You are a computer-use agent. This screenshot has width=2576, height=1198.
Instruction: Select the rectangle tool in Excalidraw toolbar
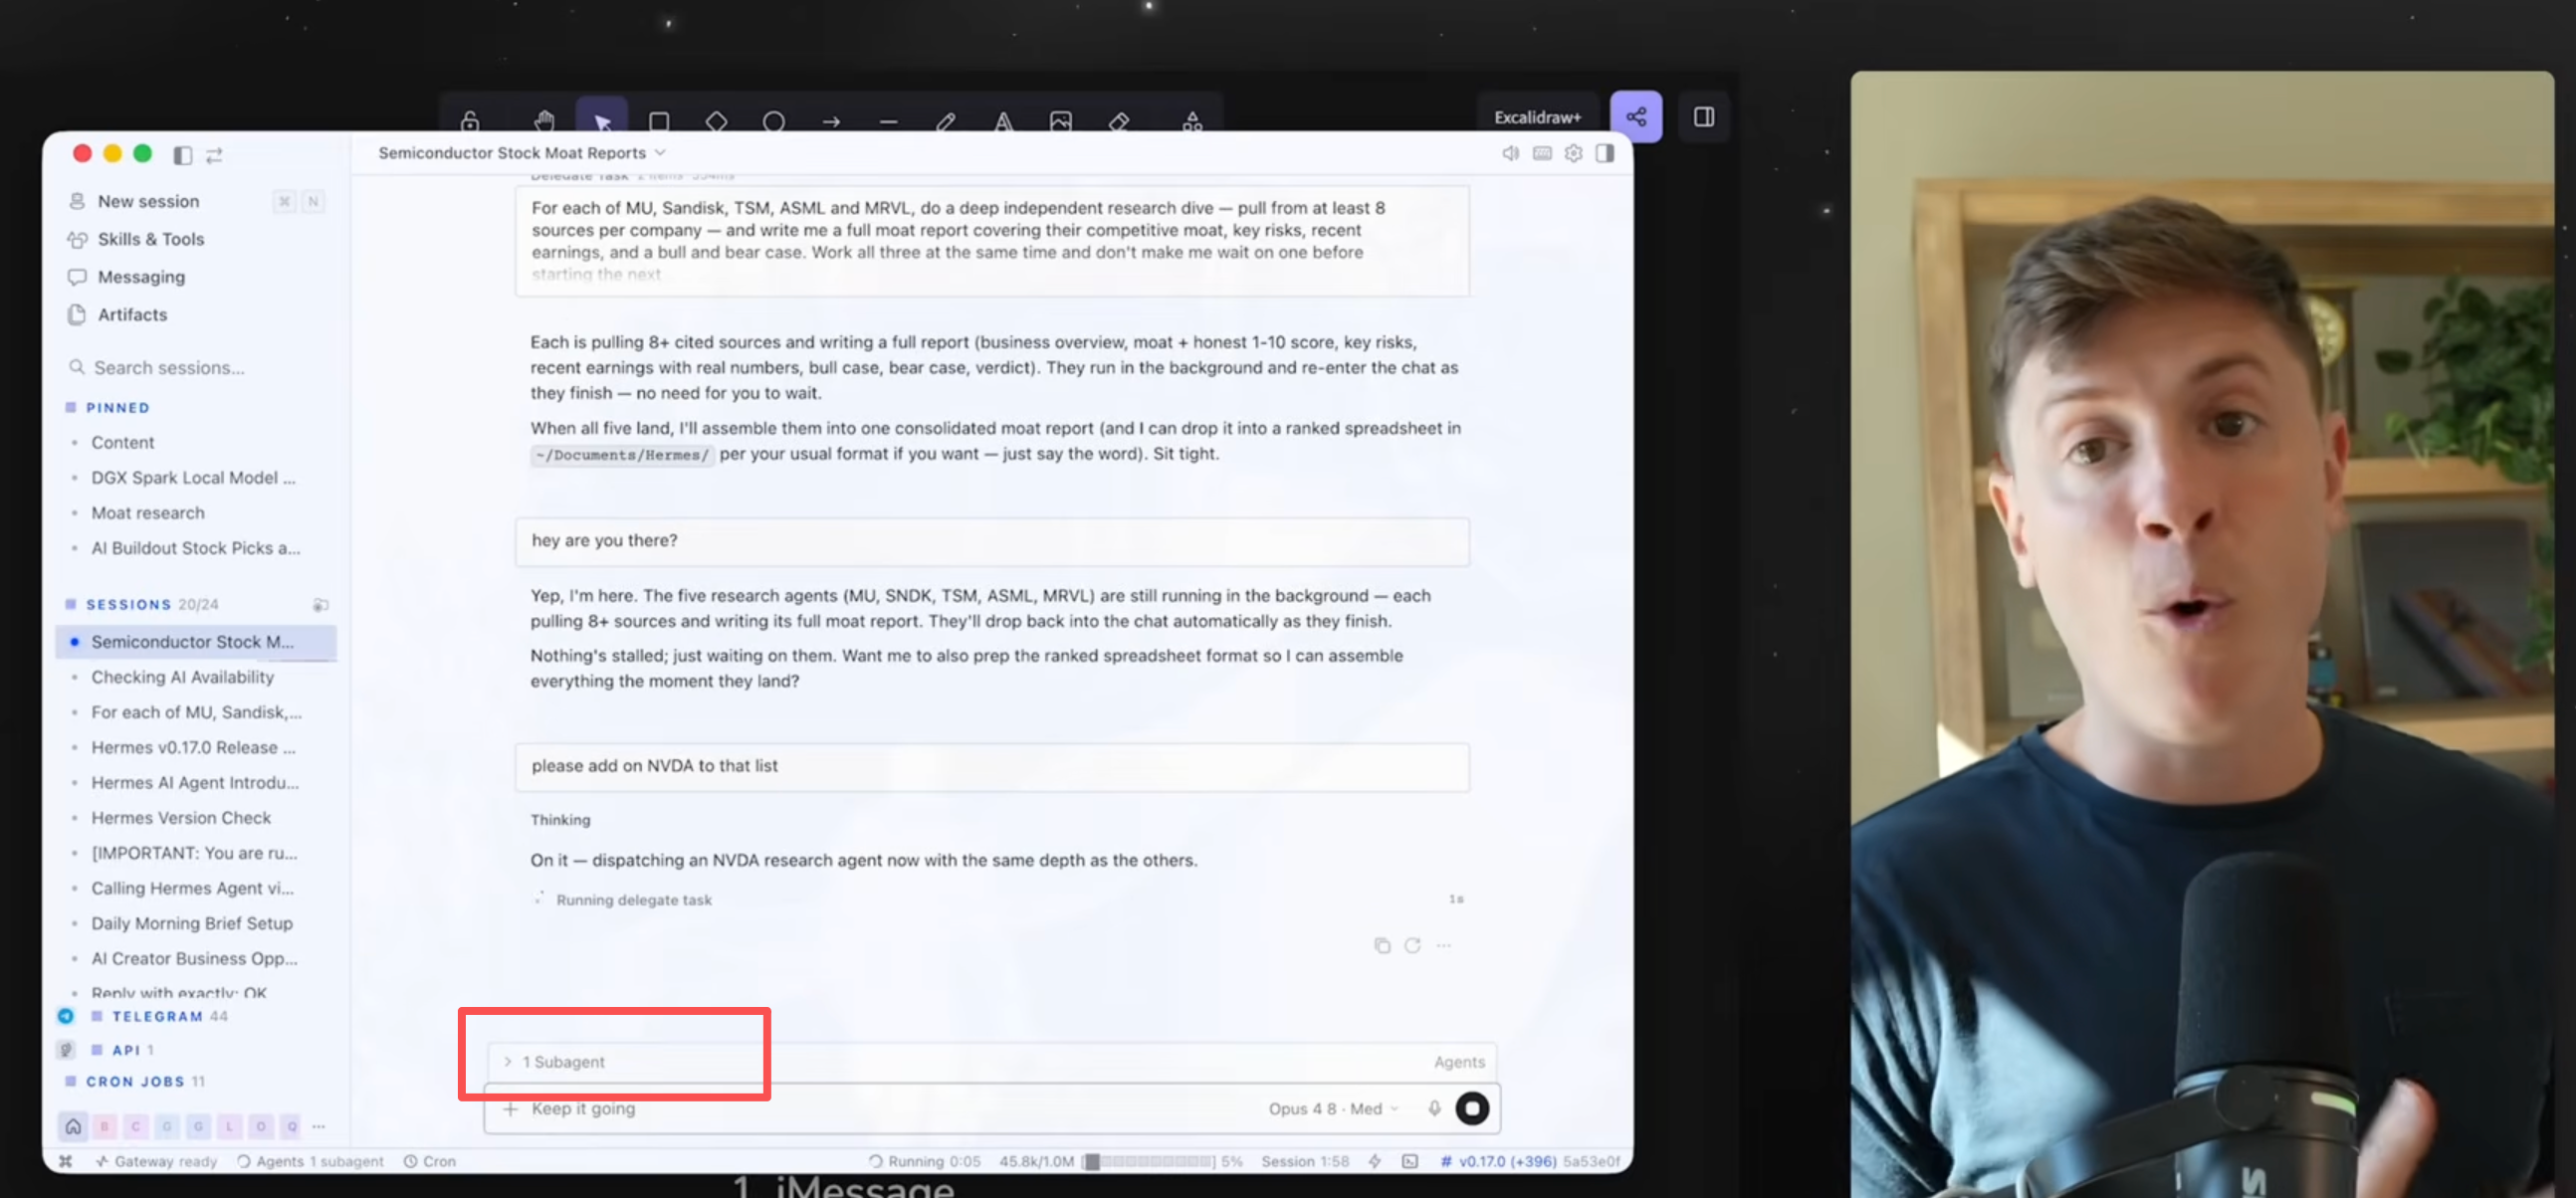pyautogui.click(x=659, y=121)
